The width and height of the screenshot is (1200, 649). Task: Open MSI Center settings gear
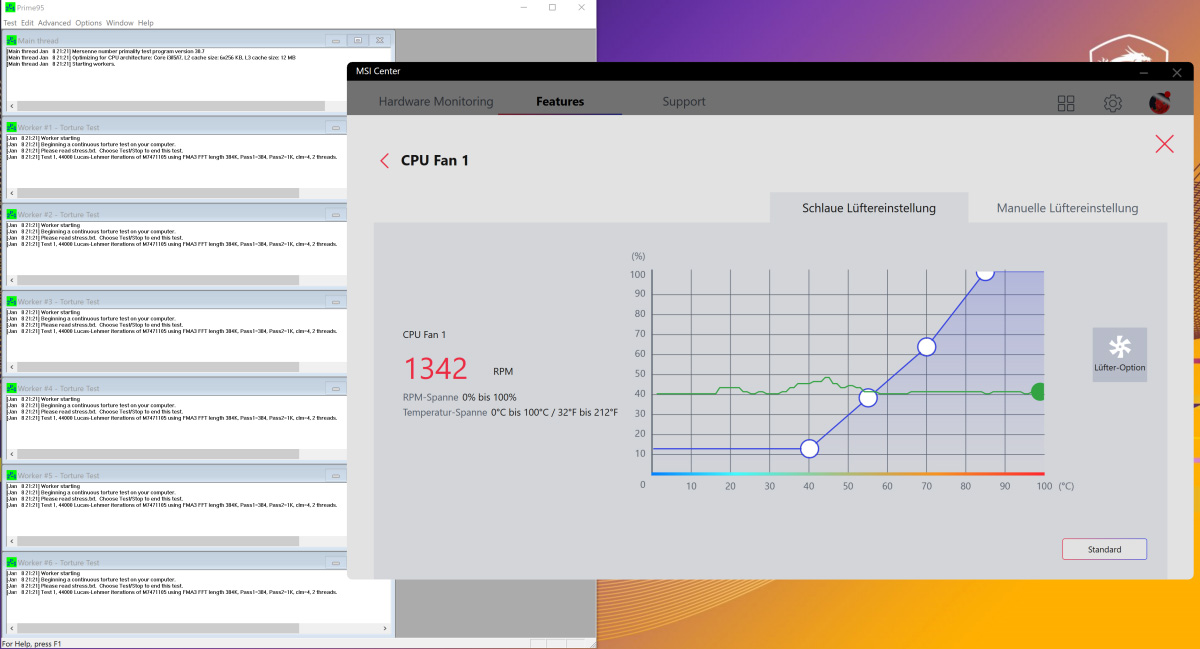point(1112,103)
